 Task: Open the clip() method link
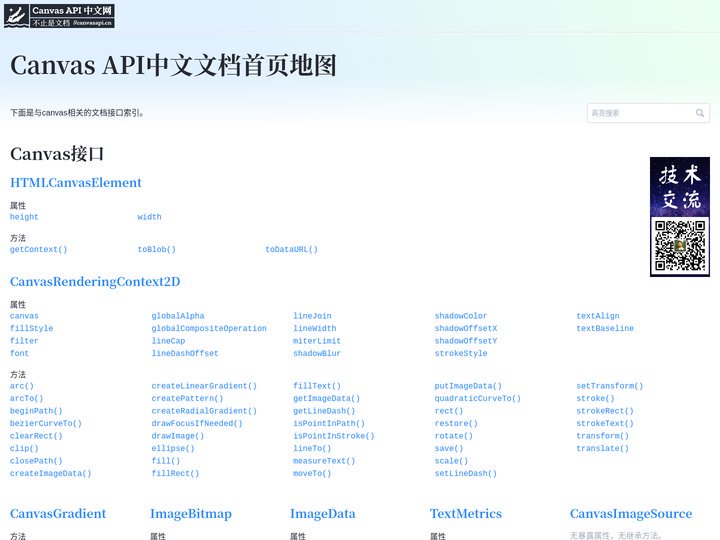(x=24, y=448)
